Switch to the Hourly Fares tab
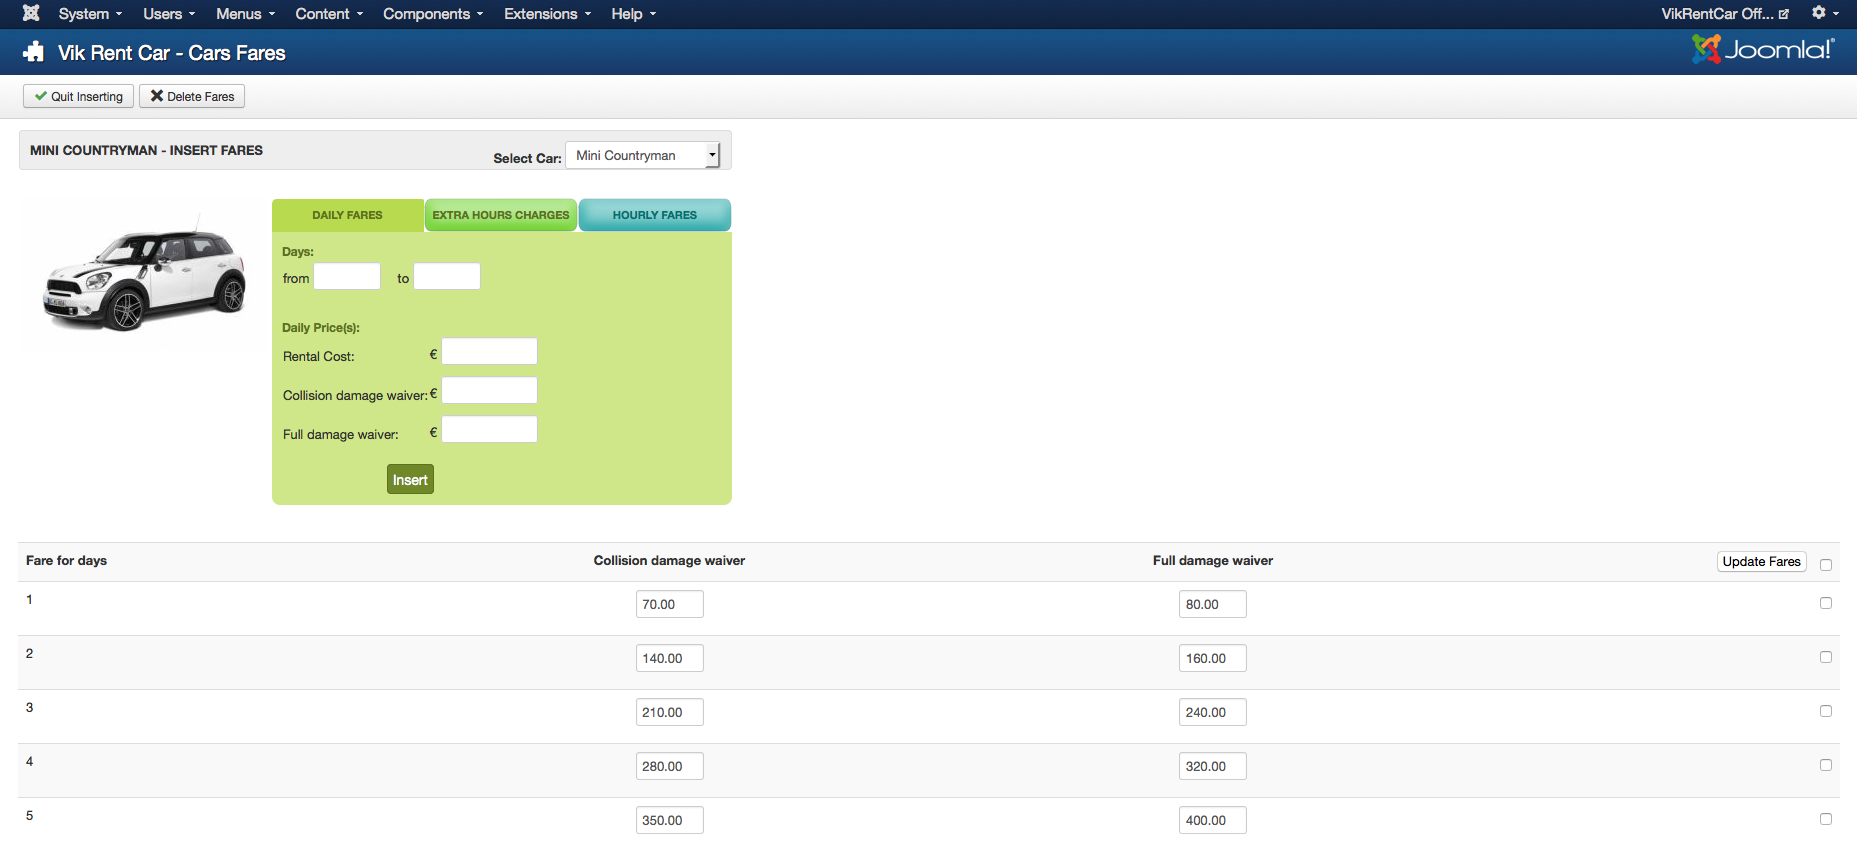Image resolution: width=1857 pixels, height=845 pixels. (655, 215)
